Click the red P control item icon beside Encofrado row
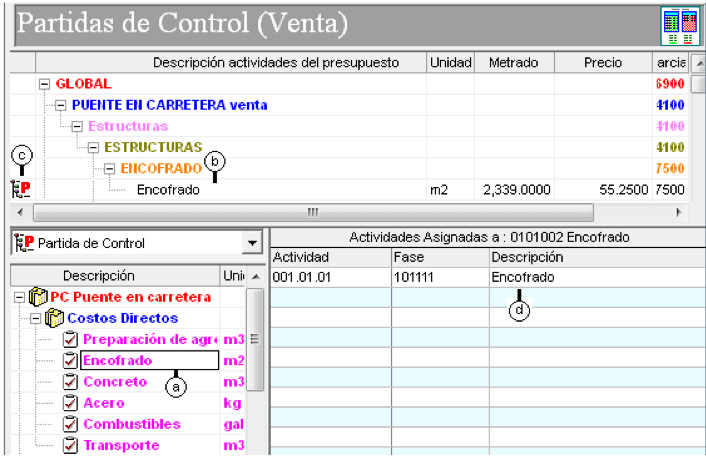The width and height of the screenshot is (706, 458). click(x=21, y=189)
